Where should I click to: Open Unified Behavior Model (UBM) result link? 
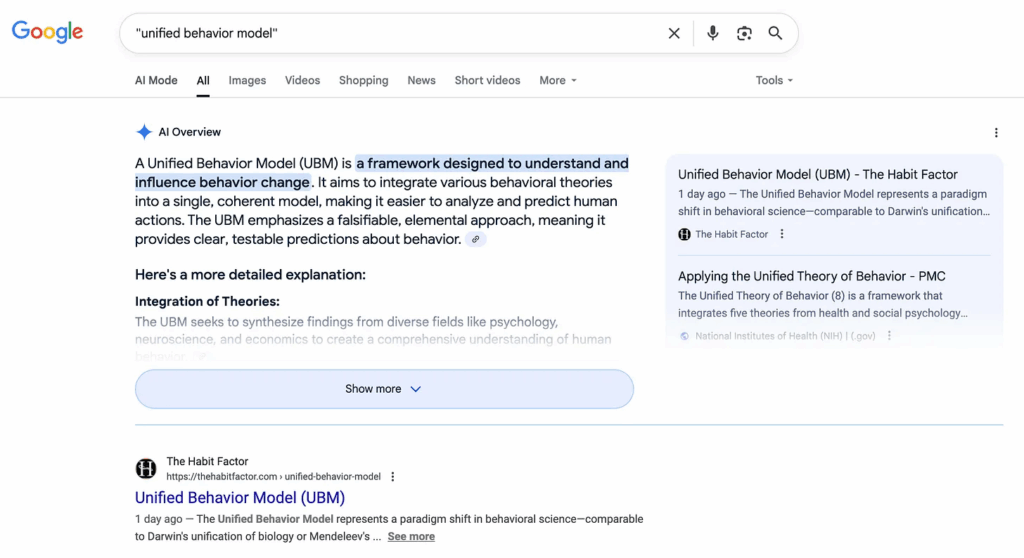[240, 497]
